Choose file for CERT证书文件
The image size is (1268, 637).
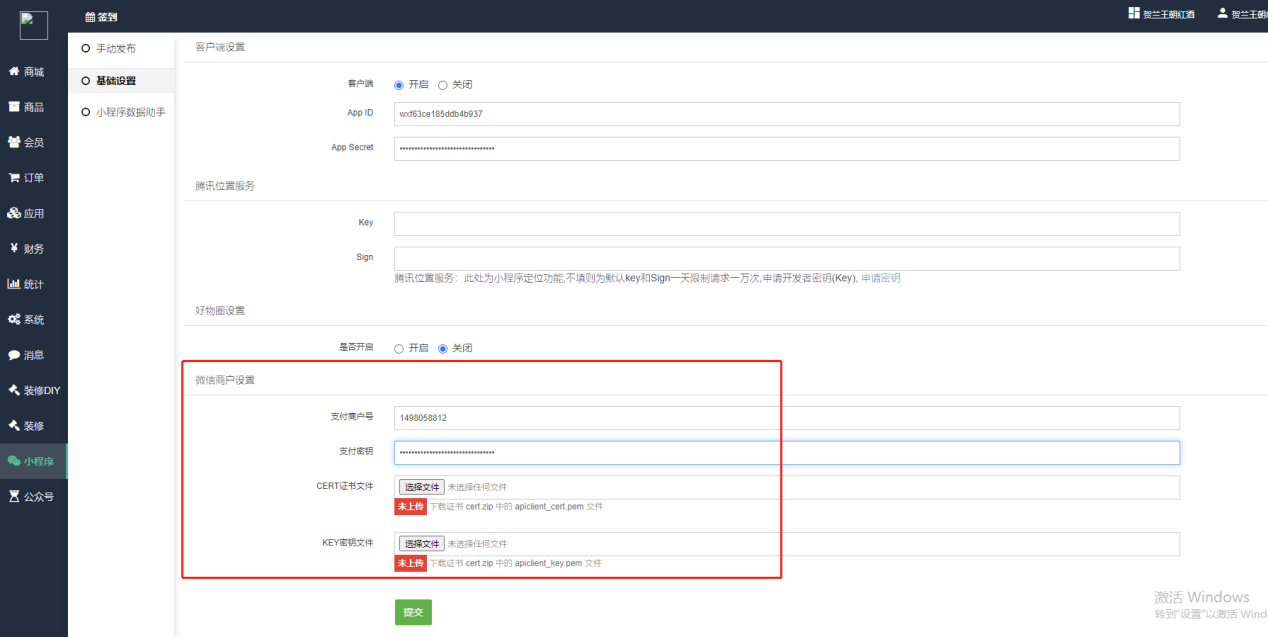[421, 487]
